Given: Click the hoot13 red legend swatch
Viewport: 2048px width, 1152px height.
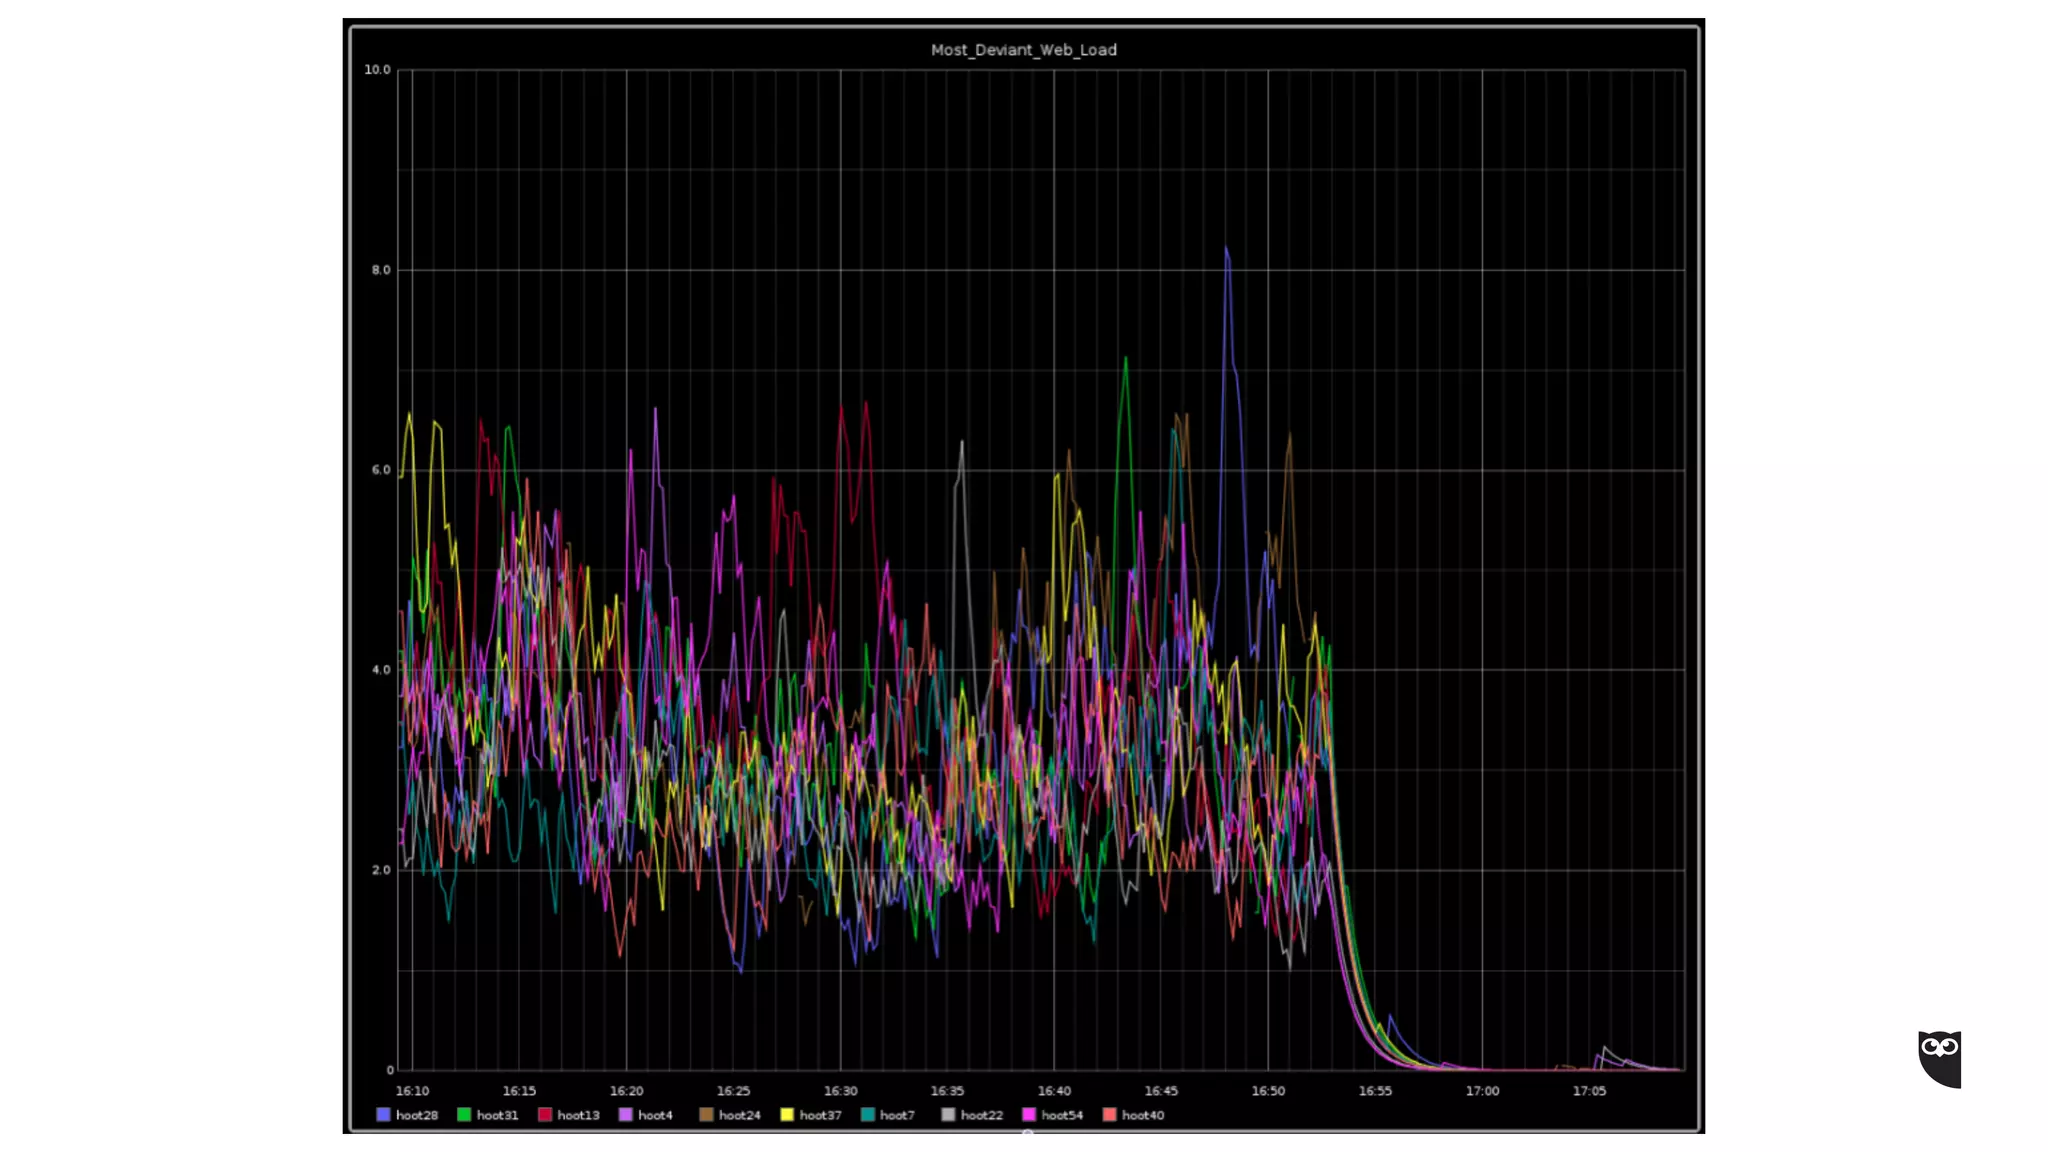Looking at the screenshot, I should click(545, 1114).
